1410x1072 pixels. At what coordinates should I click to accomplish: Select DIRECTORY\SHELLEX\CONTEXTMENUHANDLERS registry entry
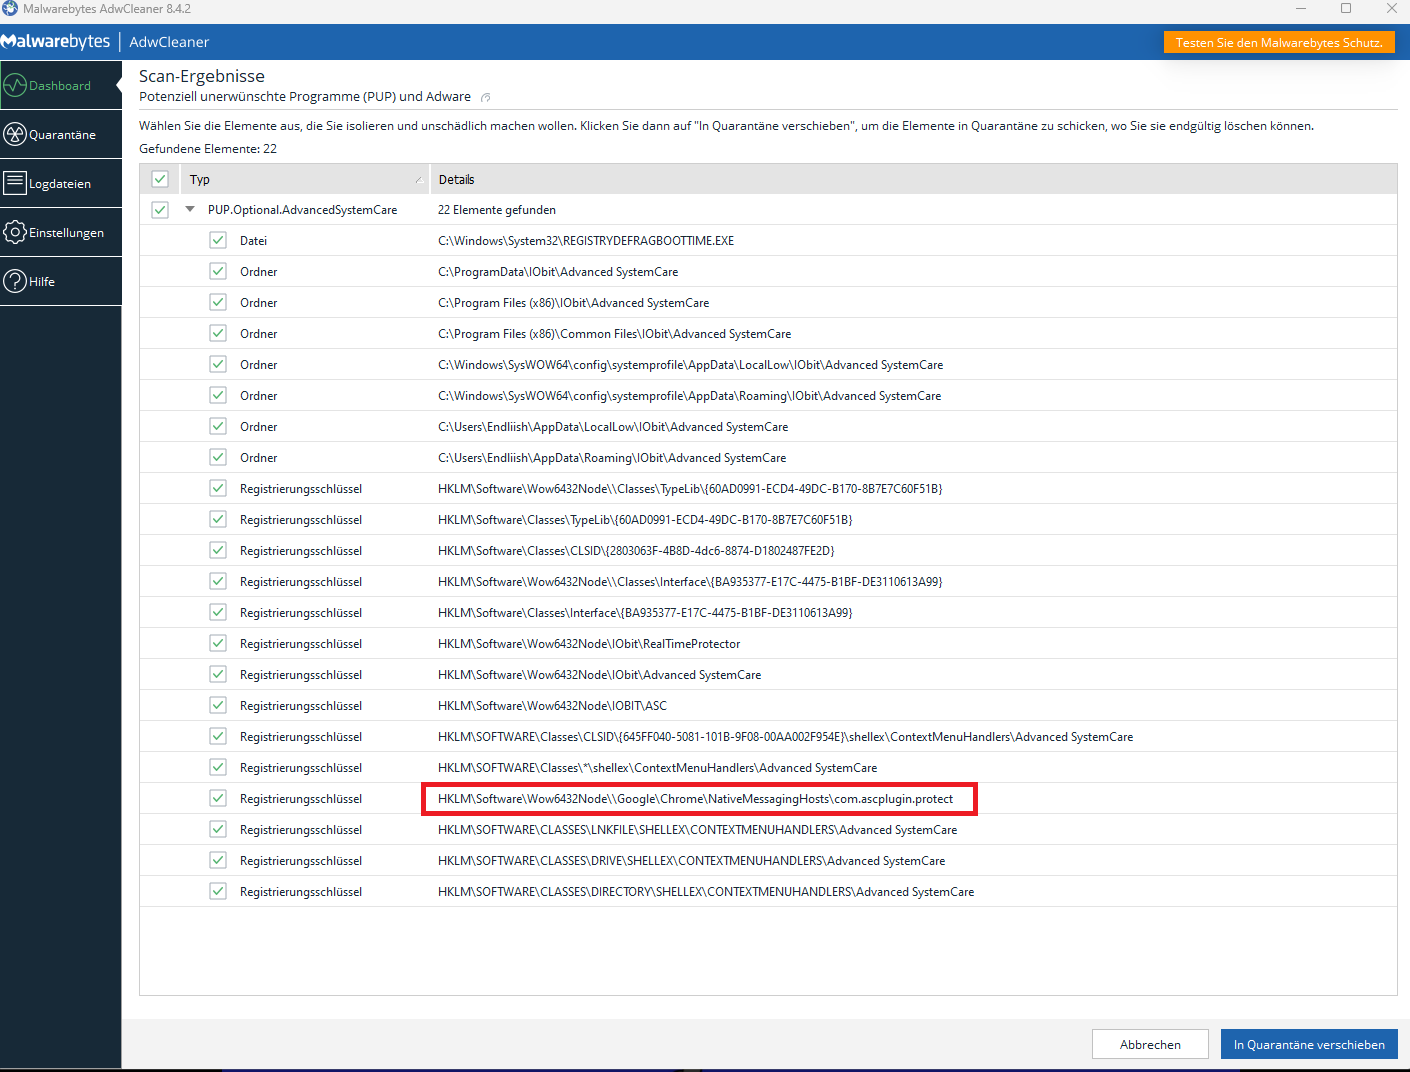click(706, 892)
